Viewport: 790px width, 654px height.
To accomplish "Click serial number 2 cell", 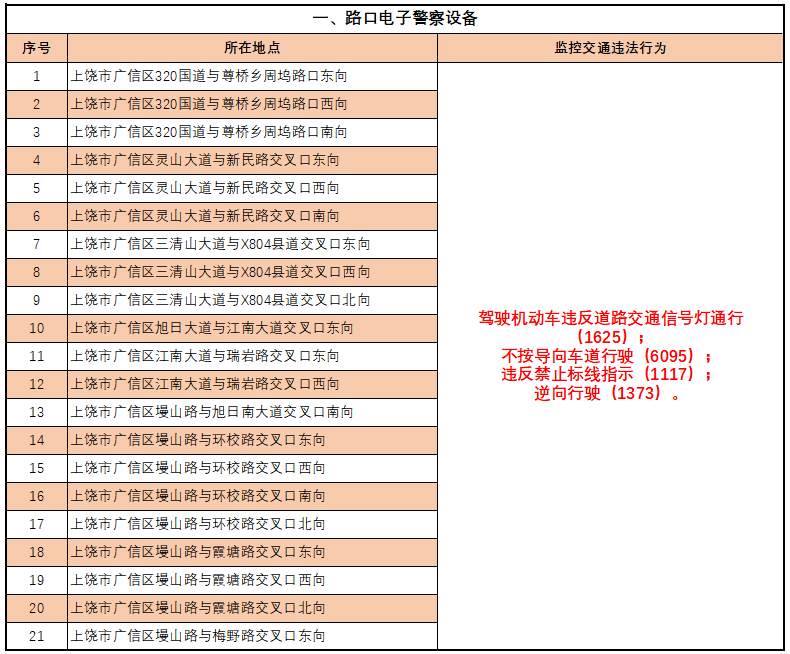I will click(x=36, y=104).
